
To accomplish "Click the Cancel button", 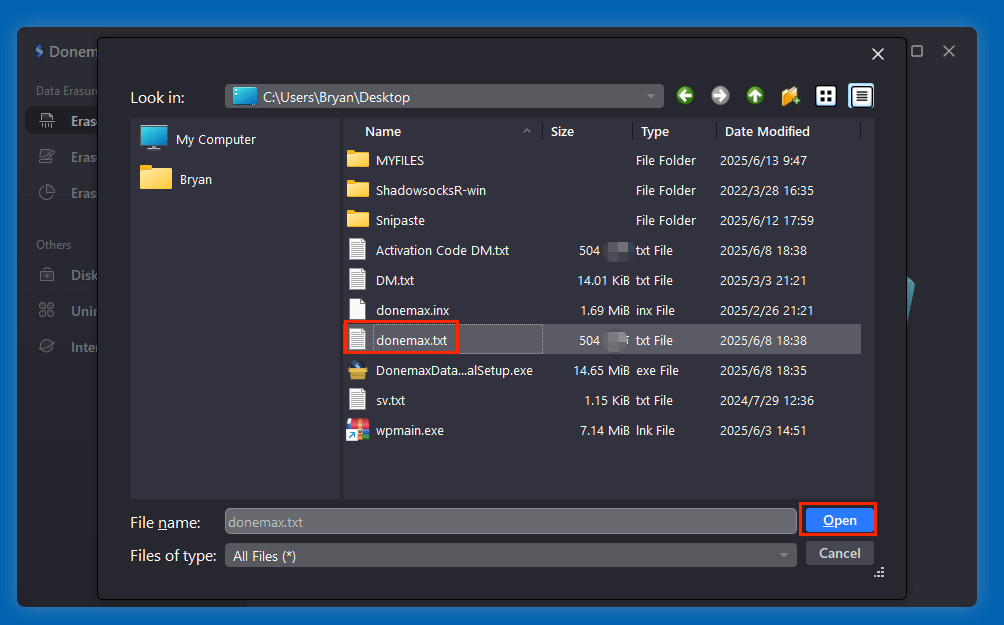I will coord(839,553).
